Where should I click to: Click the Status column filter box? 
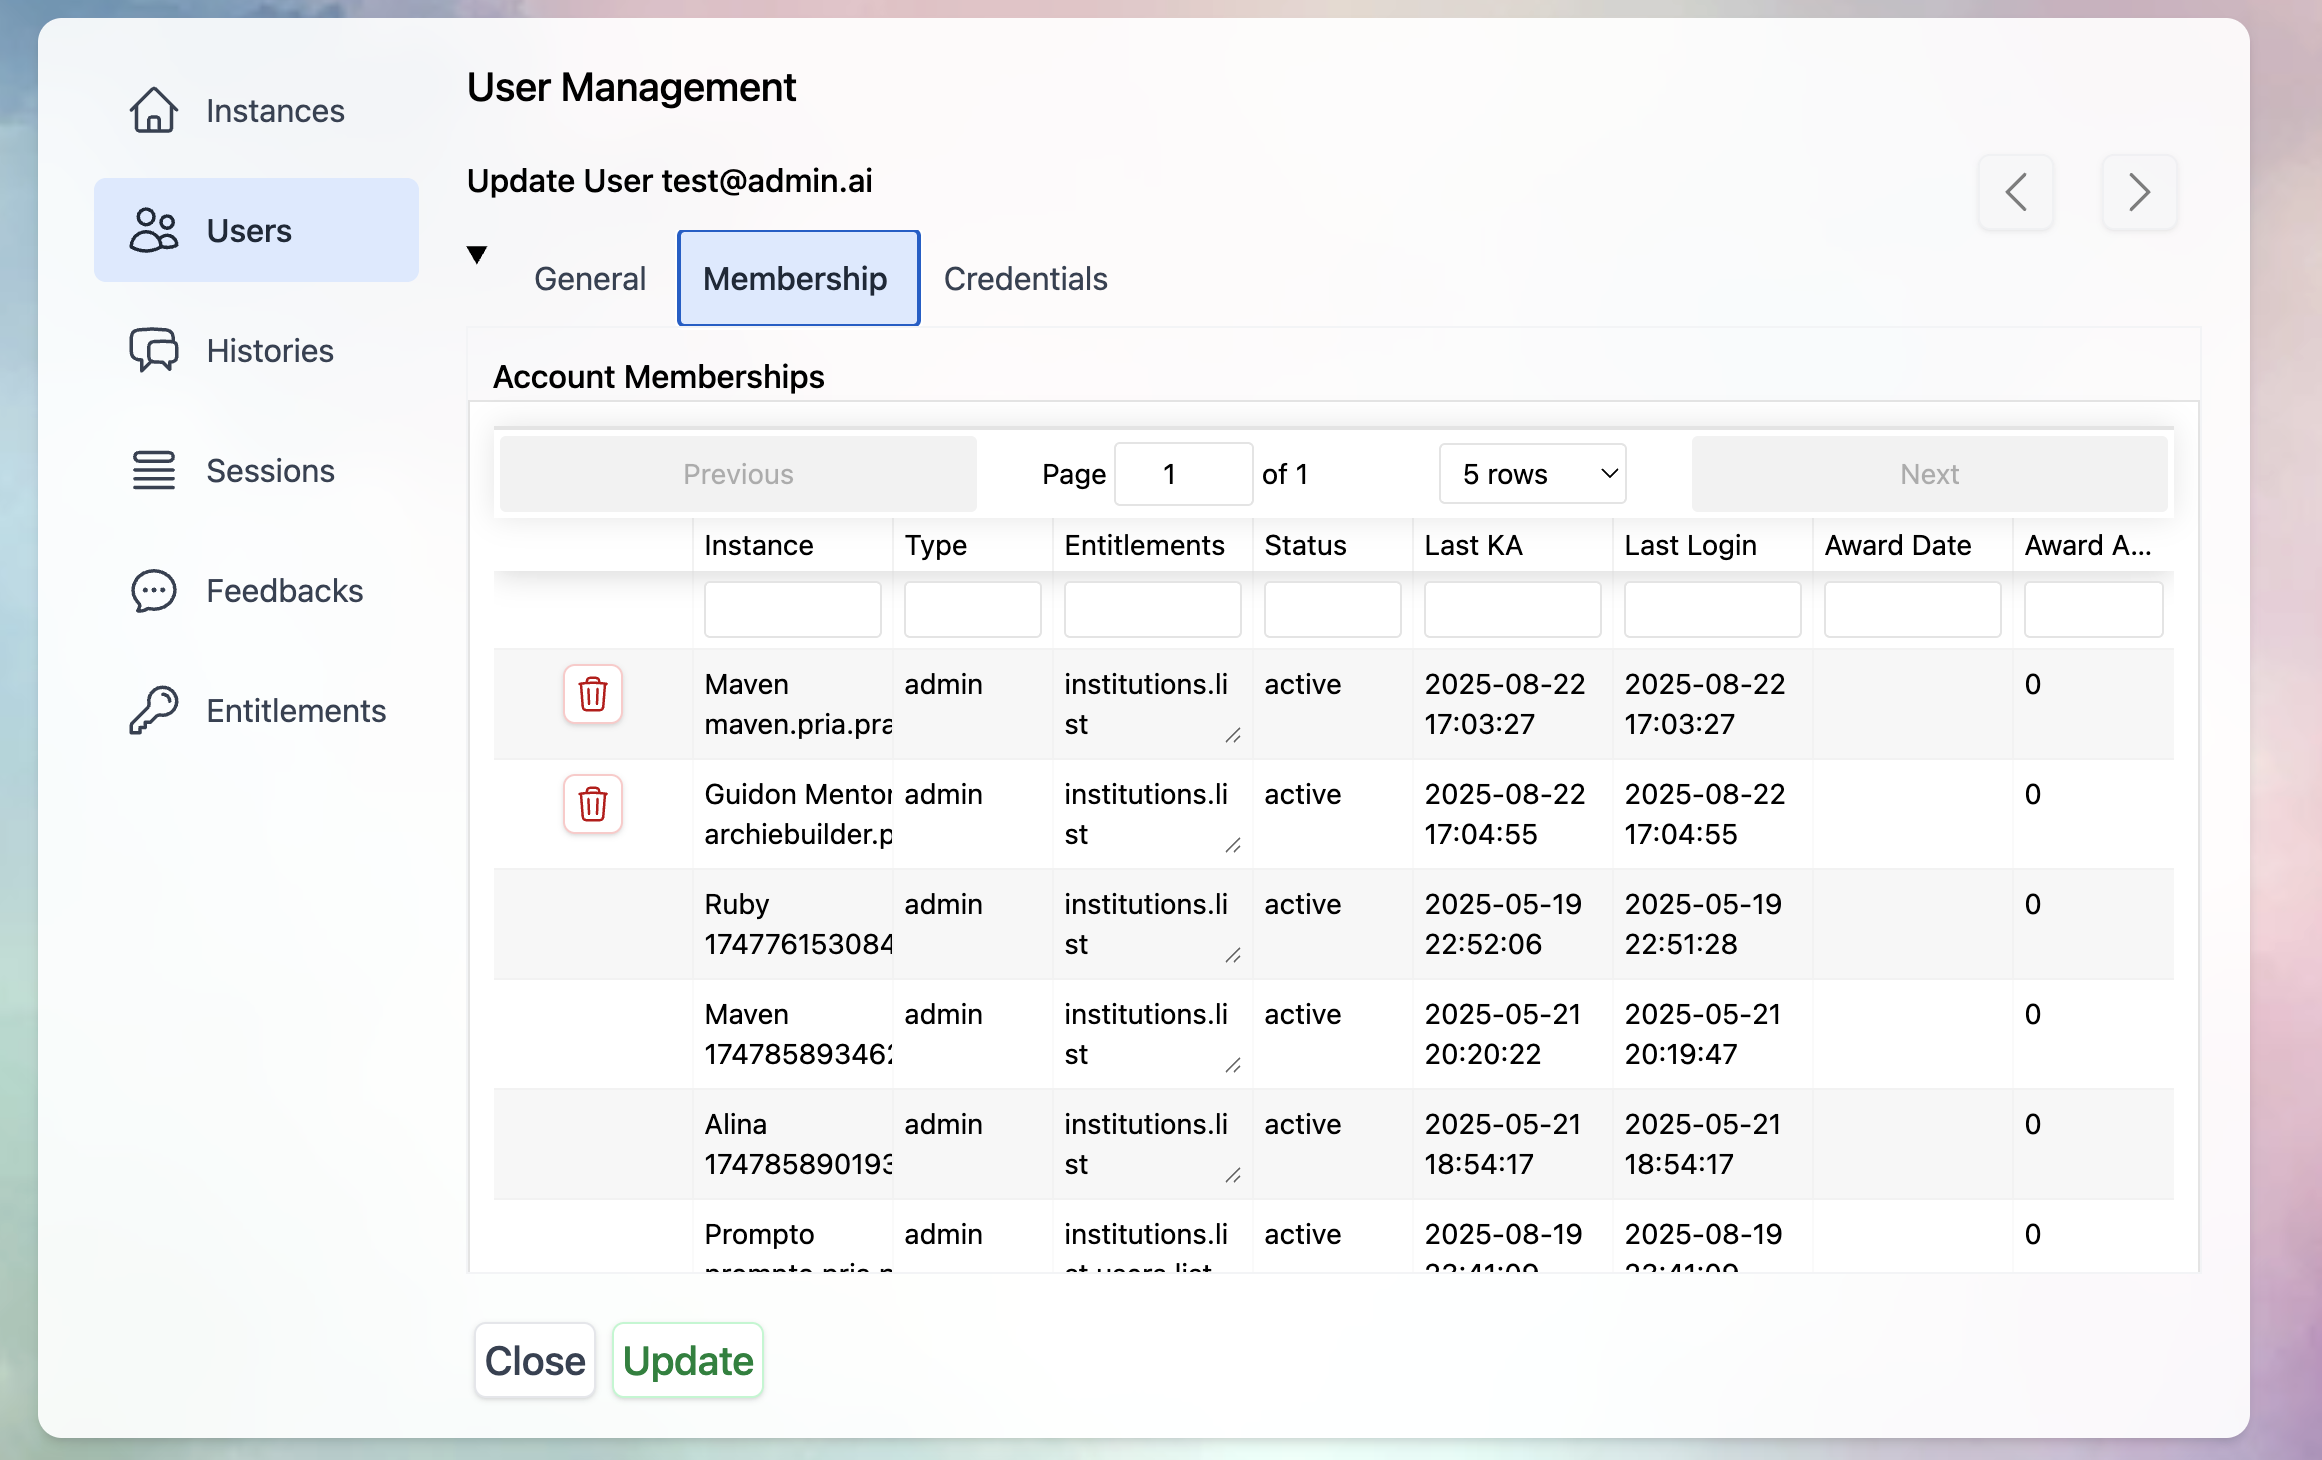click(x=1332, y=608)
